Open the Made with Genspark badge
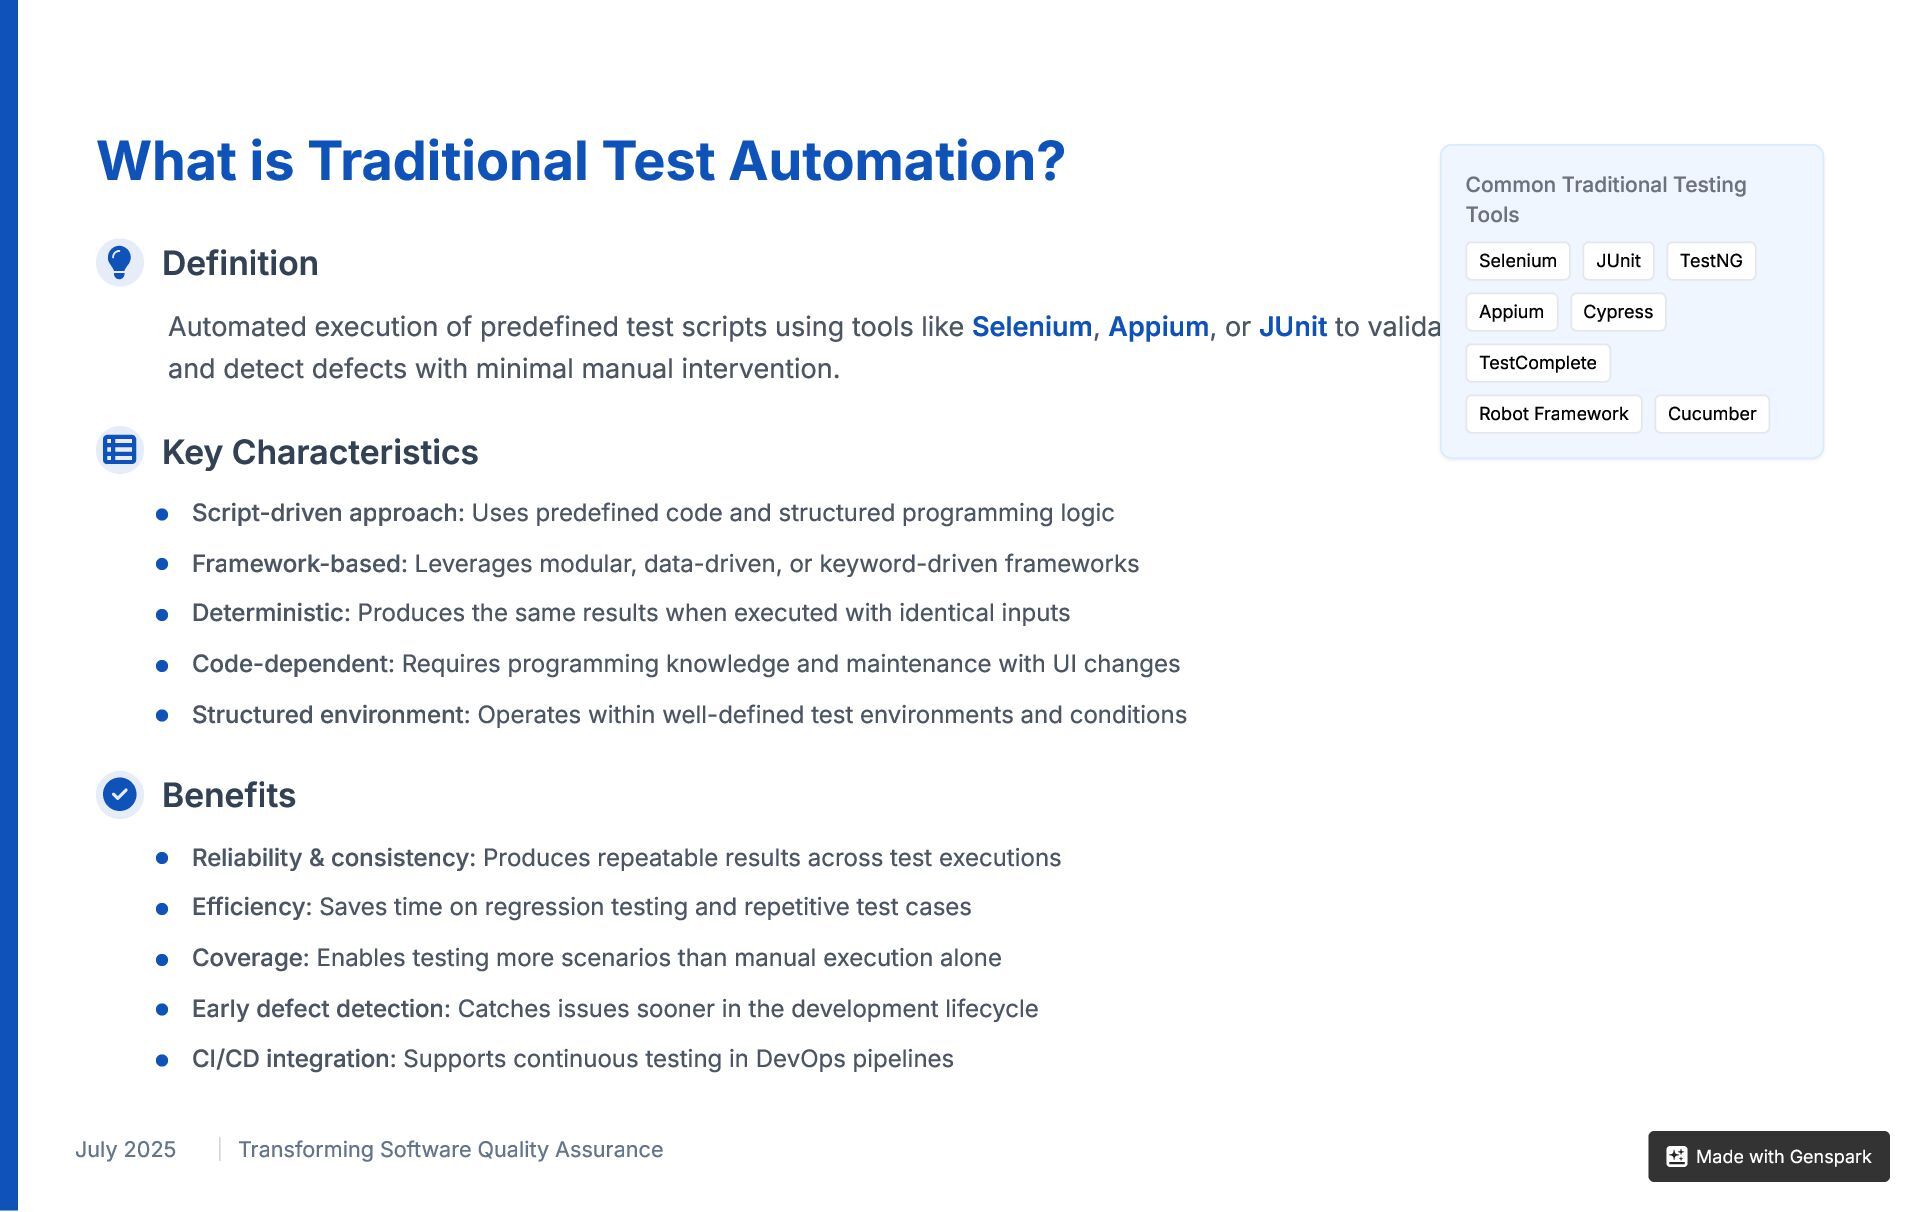This screenshot has width=1920, height=1212. (1769, 1157)
